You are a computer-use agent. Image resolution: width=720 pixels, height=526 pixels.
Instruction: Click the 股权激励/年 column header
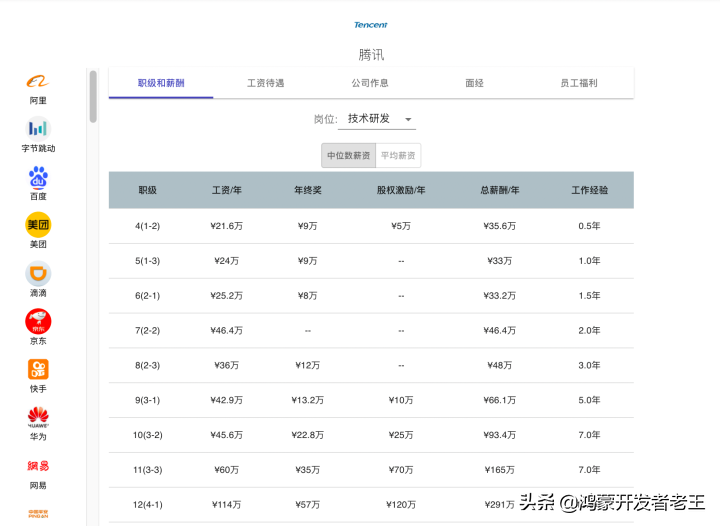[x=401, y=190]
